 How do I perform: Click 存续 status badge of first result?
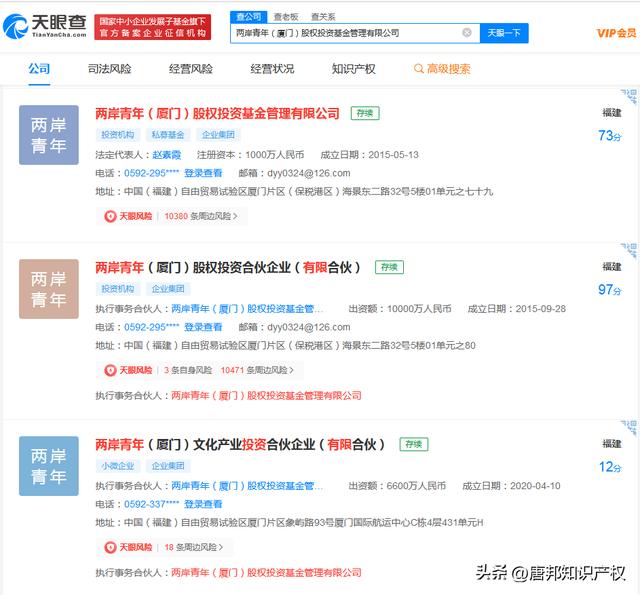coord(365,113)
